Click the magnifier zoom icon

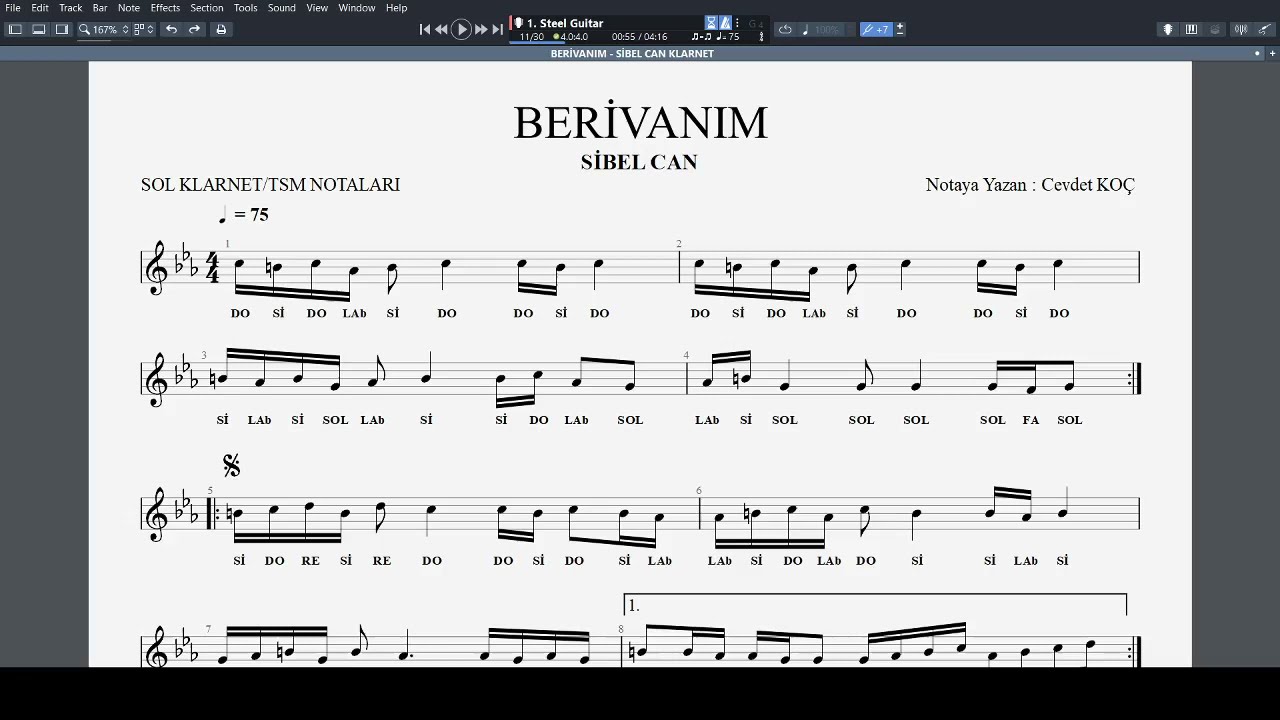coord(85,30)
